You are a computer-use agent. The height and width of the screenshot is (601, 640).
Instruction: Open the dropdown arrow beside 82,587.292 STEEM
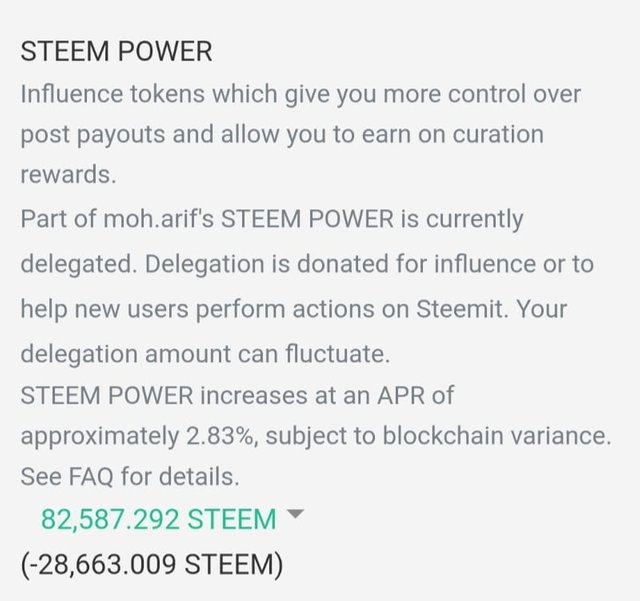point(294,515)
